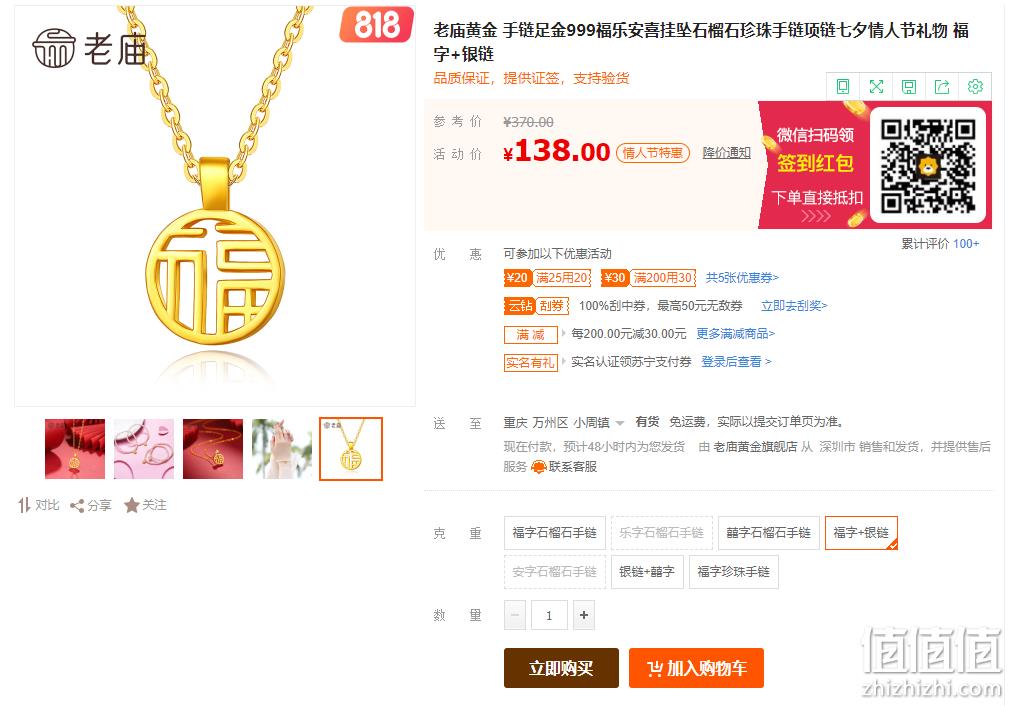Click the mobile phone icon in green toolbar
Screen dimensions: 1011x706
coord(843,86)
